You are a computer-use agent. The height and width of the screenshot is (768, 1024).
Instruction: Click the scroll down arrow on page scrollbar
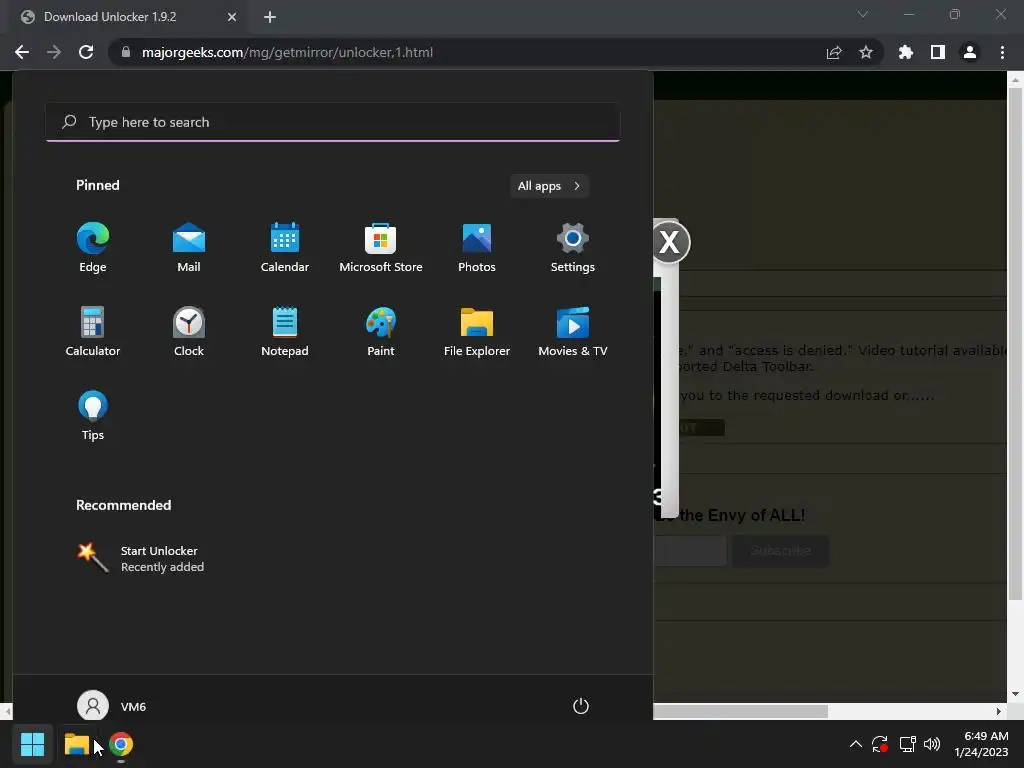click(1015, 694)
